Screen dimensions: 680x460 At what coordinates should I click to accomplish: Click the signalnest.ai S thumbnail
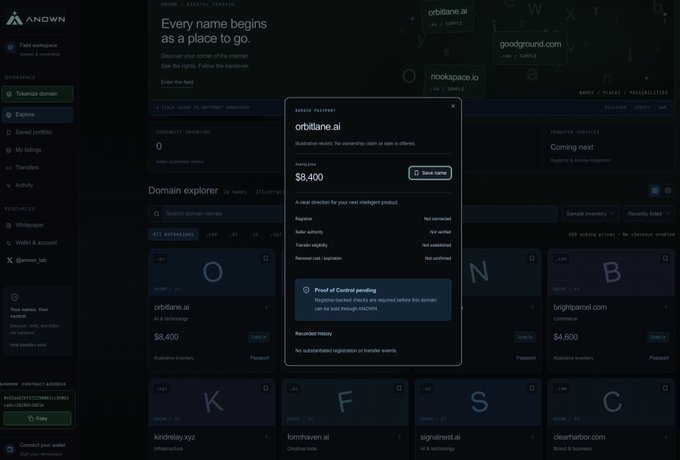(478, 402)
